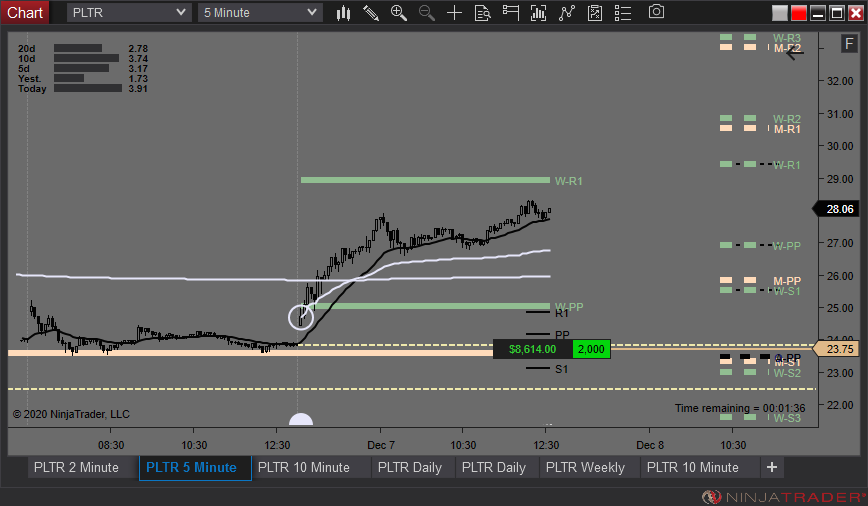Viewport: 868px width, 506px height.
Task: Click the M-PP pivot label
Action: click(x=787, y=281)
